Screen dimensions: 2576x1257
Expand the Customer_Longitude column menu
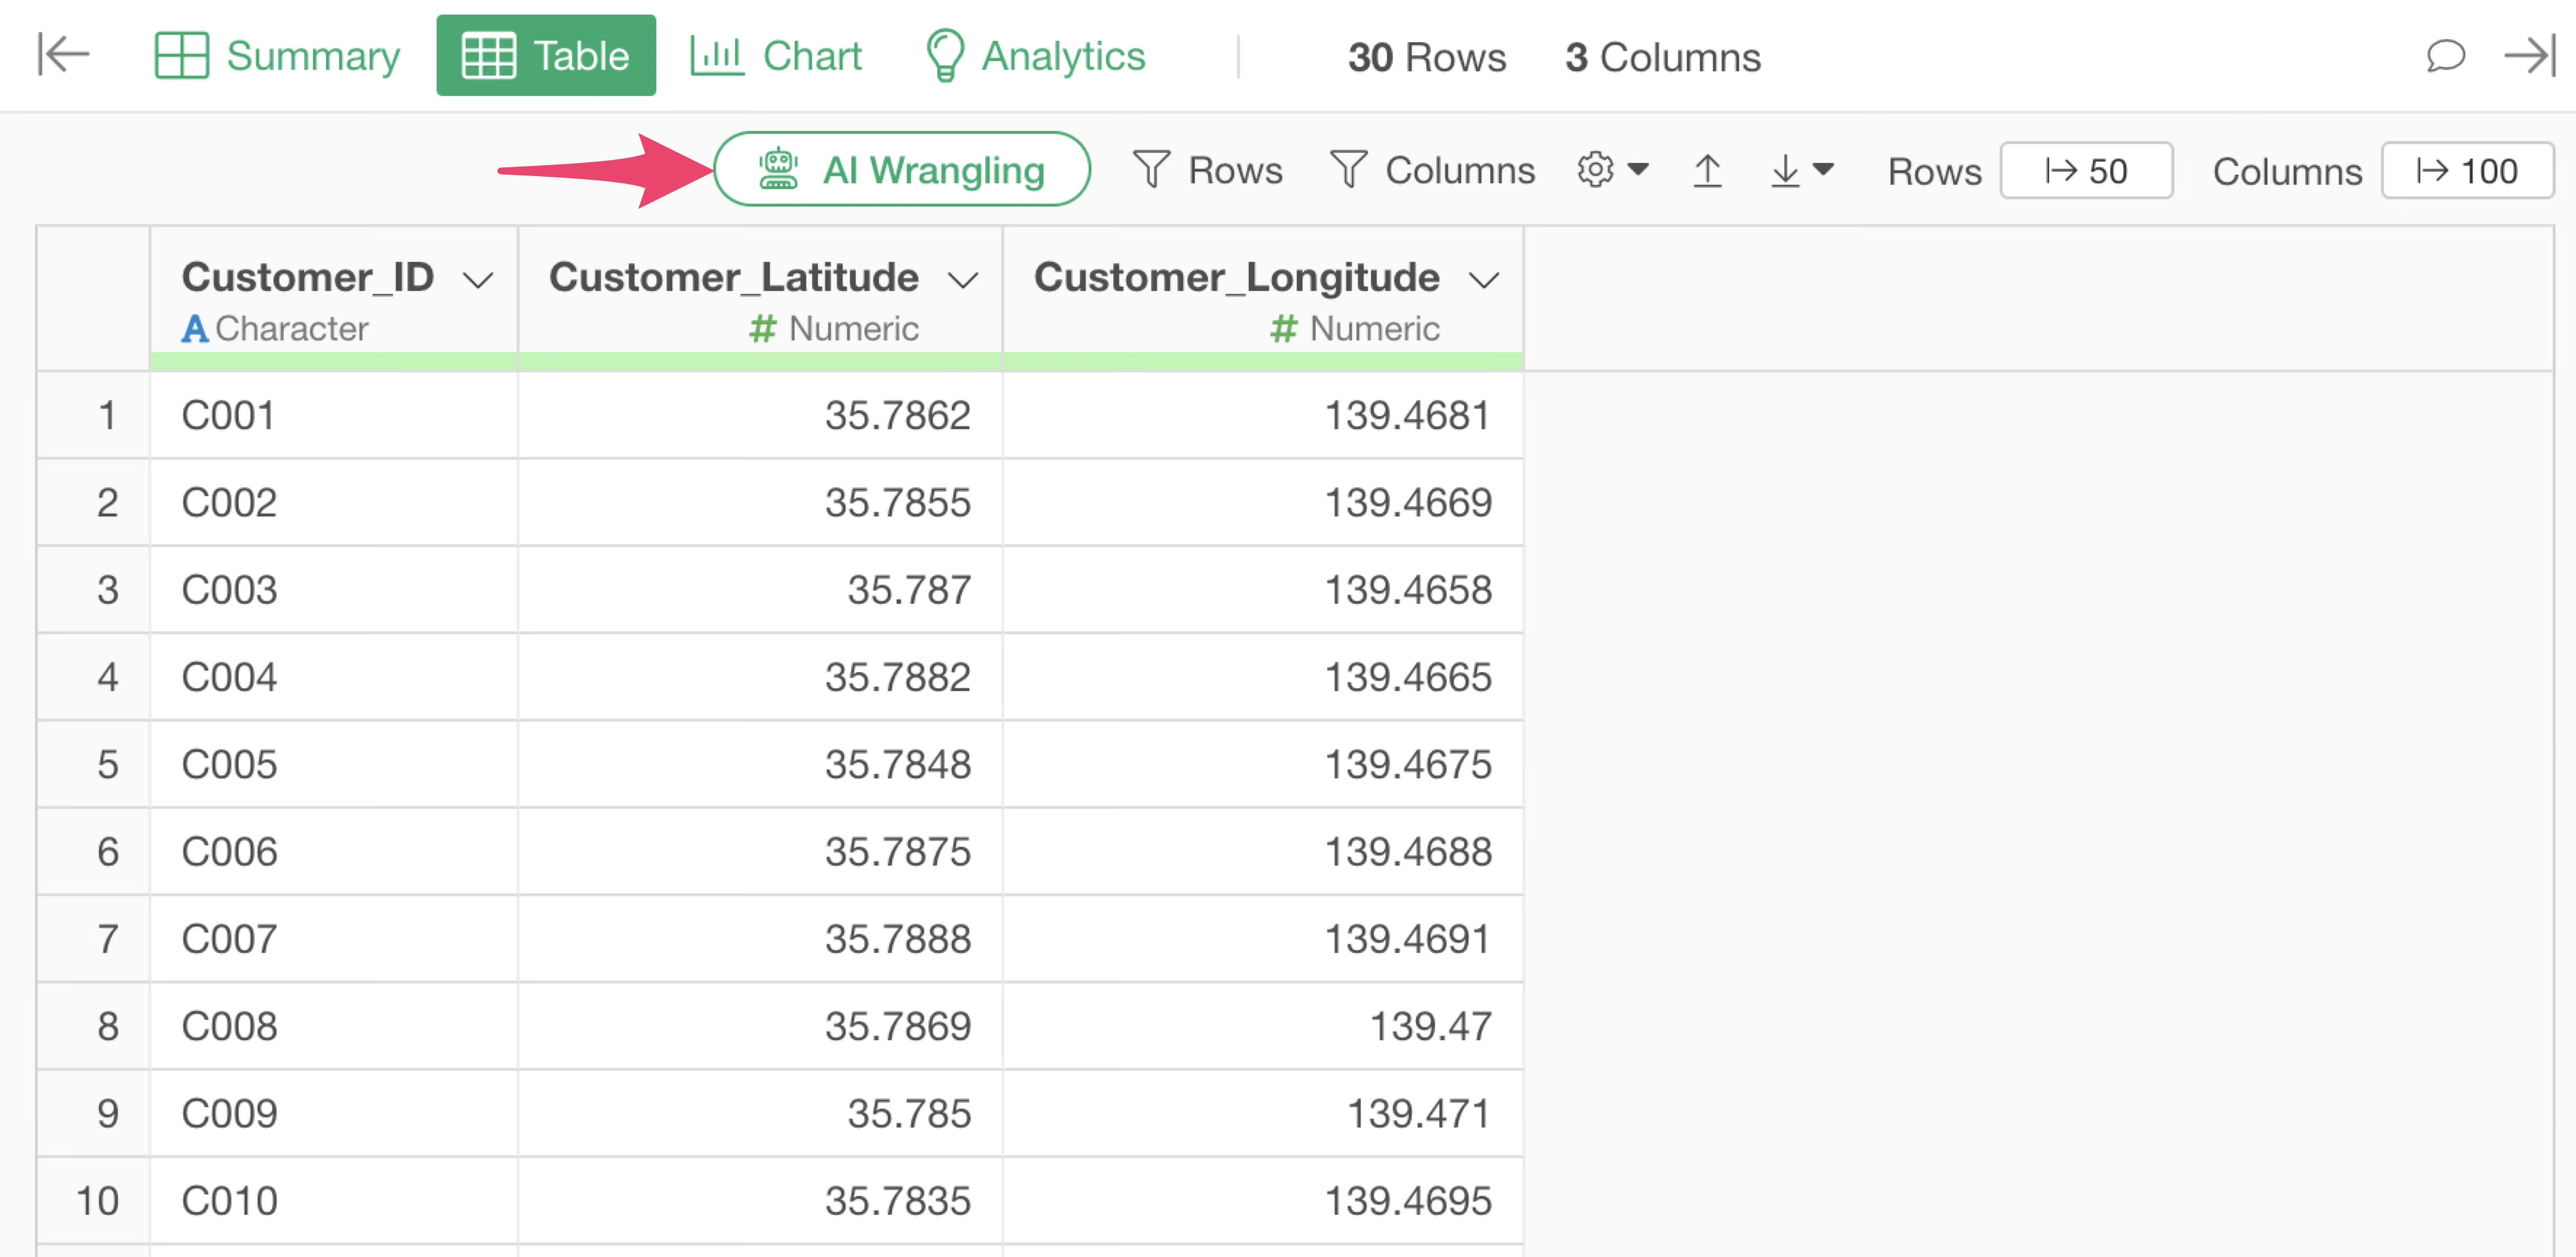1484,280
